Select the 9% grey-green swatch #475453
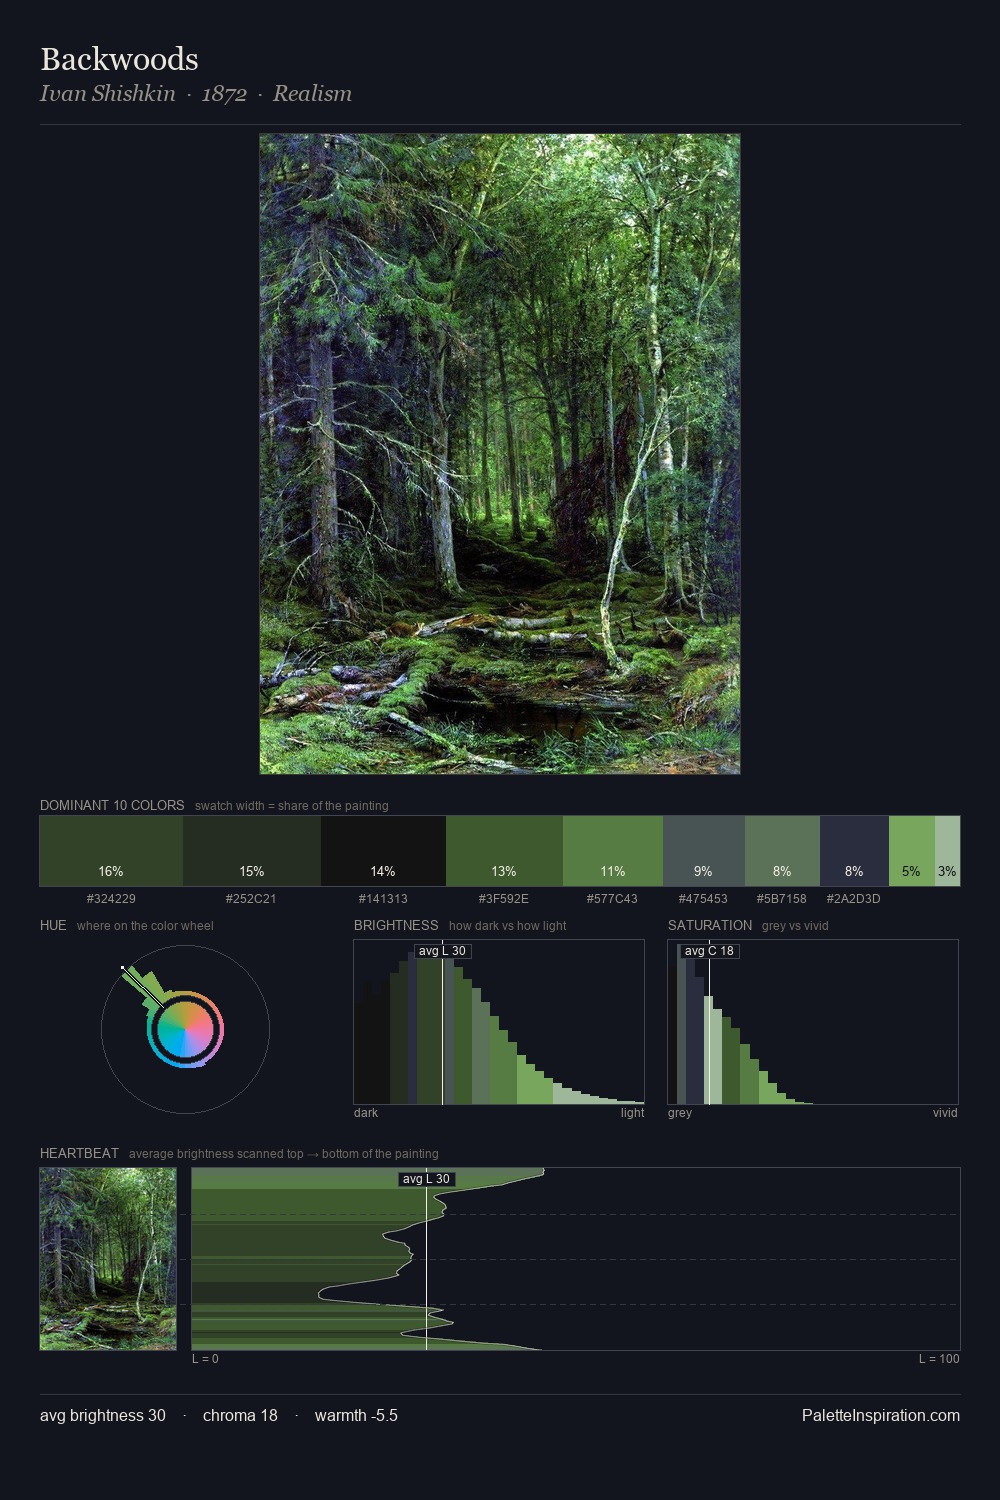Viewport: 1000px width, 1500px height. (704, 851)
